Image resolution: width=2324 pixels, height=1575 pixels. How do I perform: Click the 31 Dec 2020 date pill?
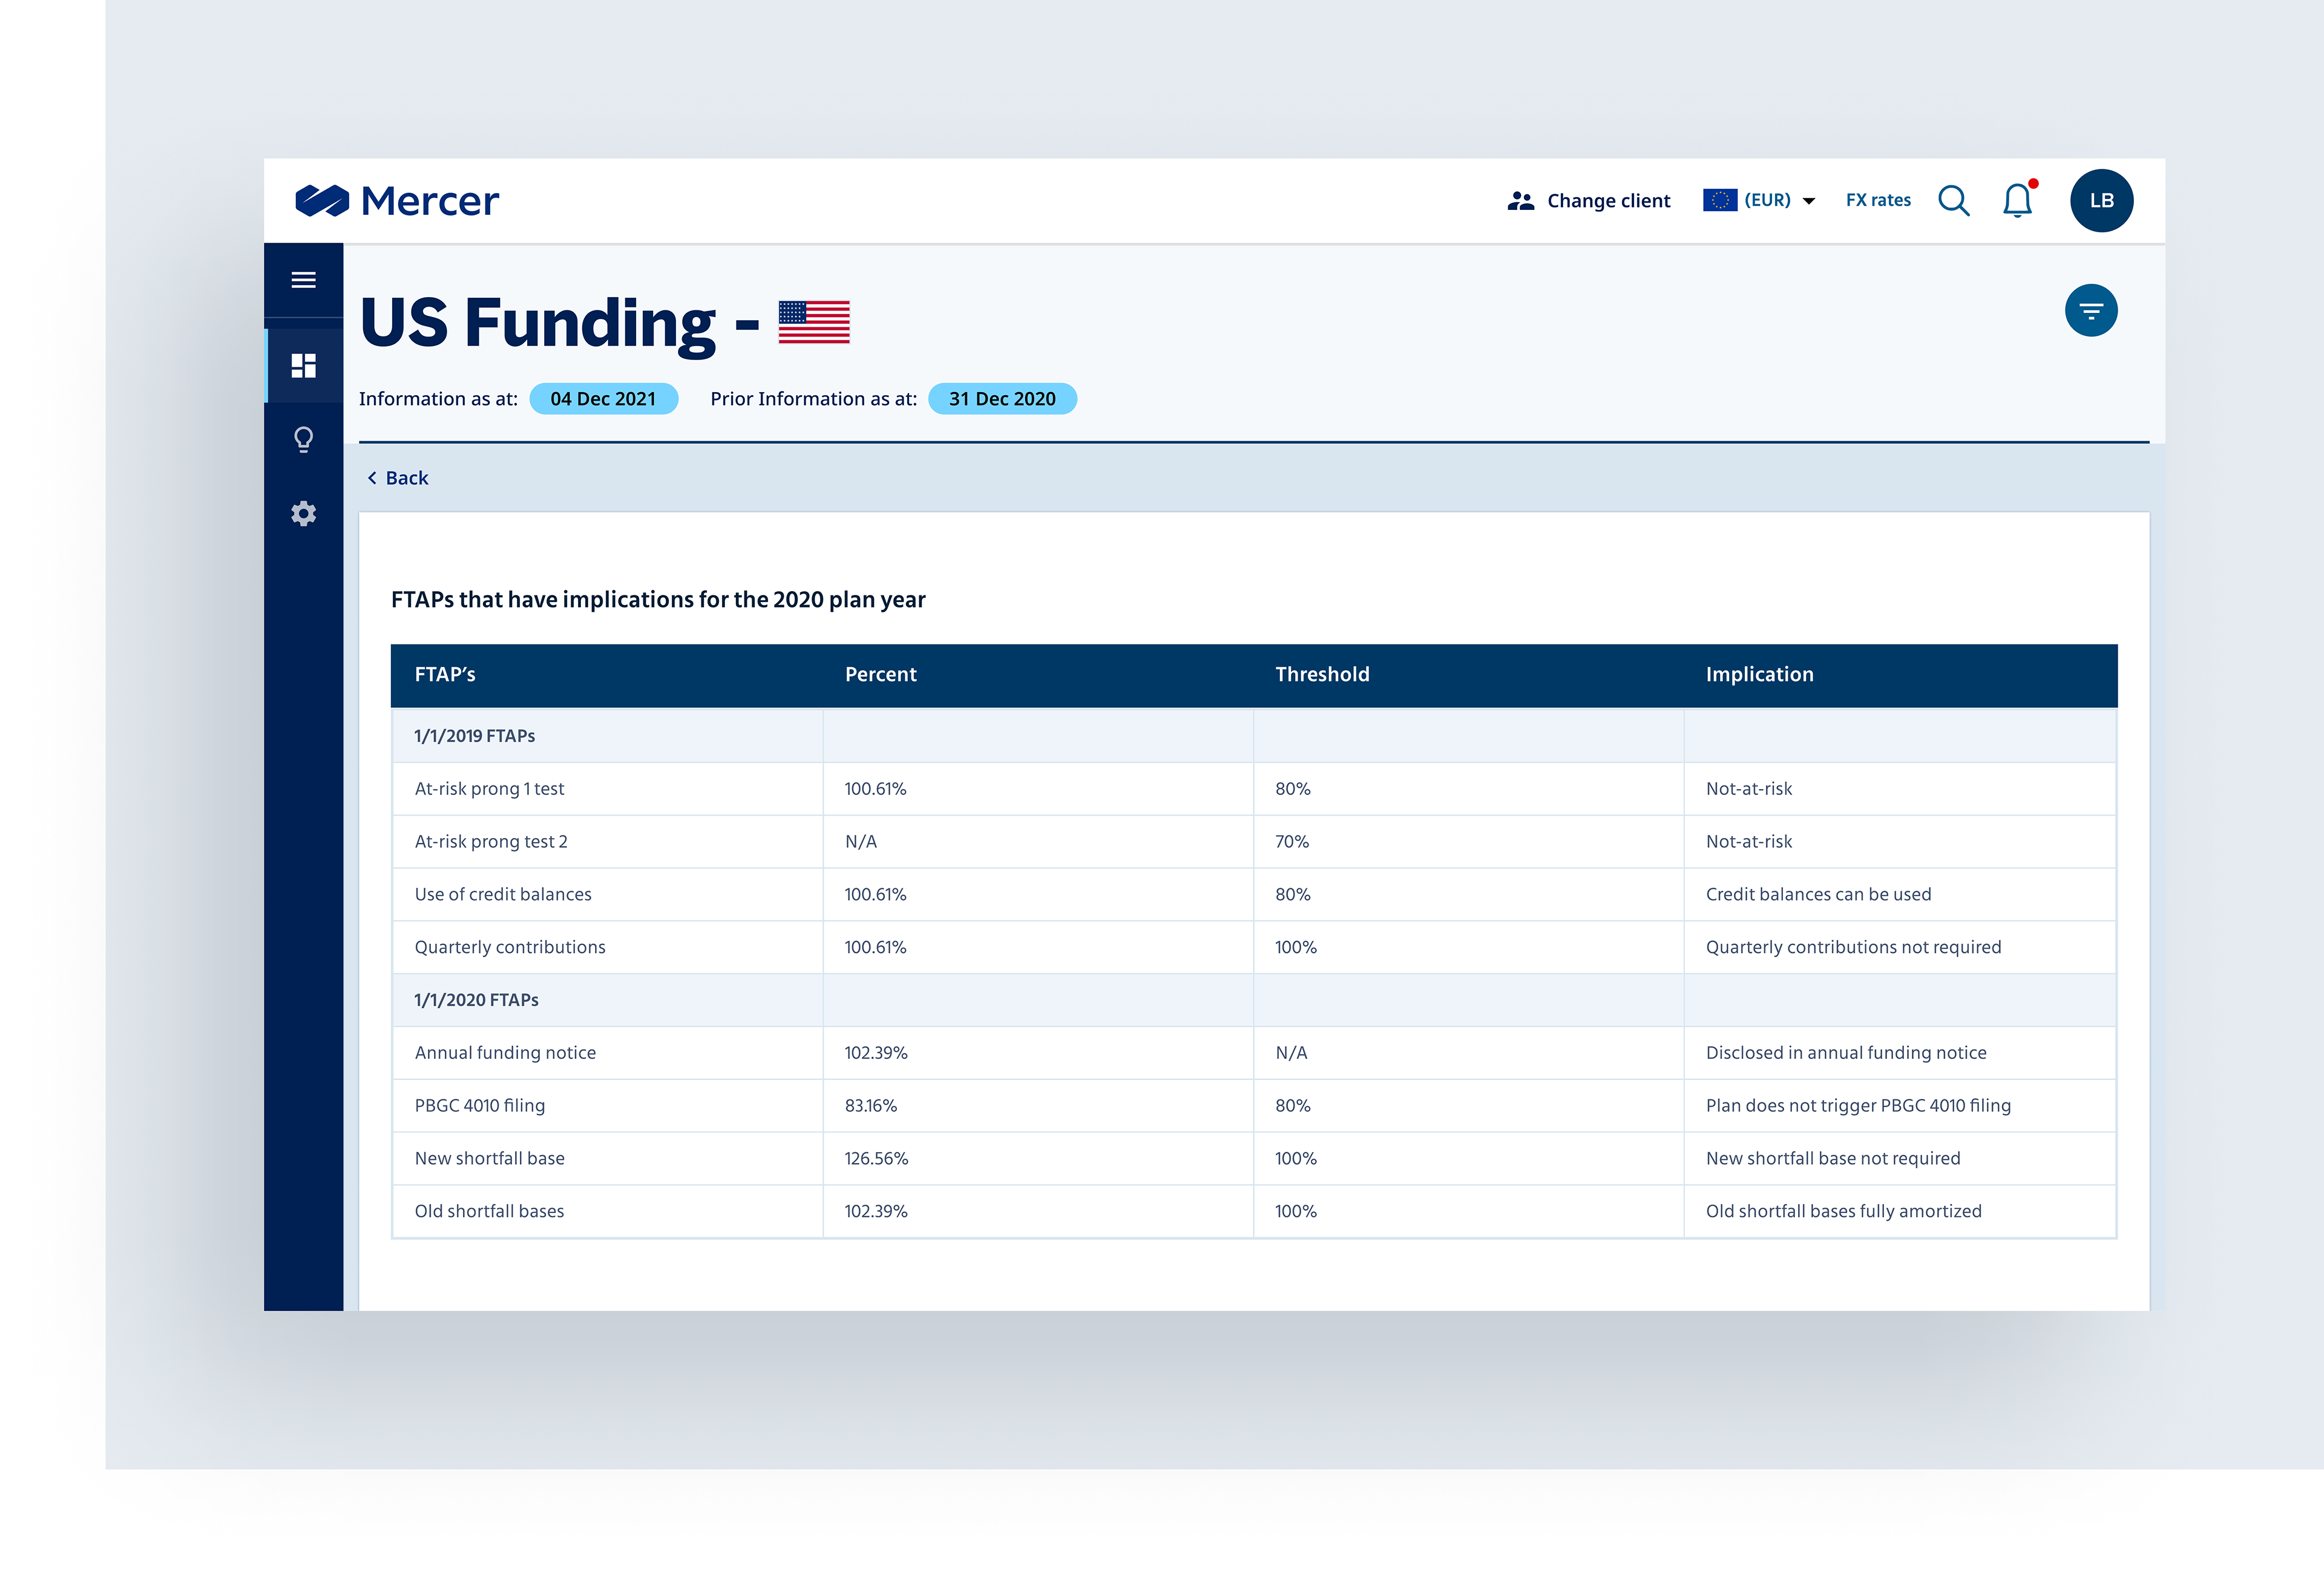[x=1002, y=398]
